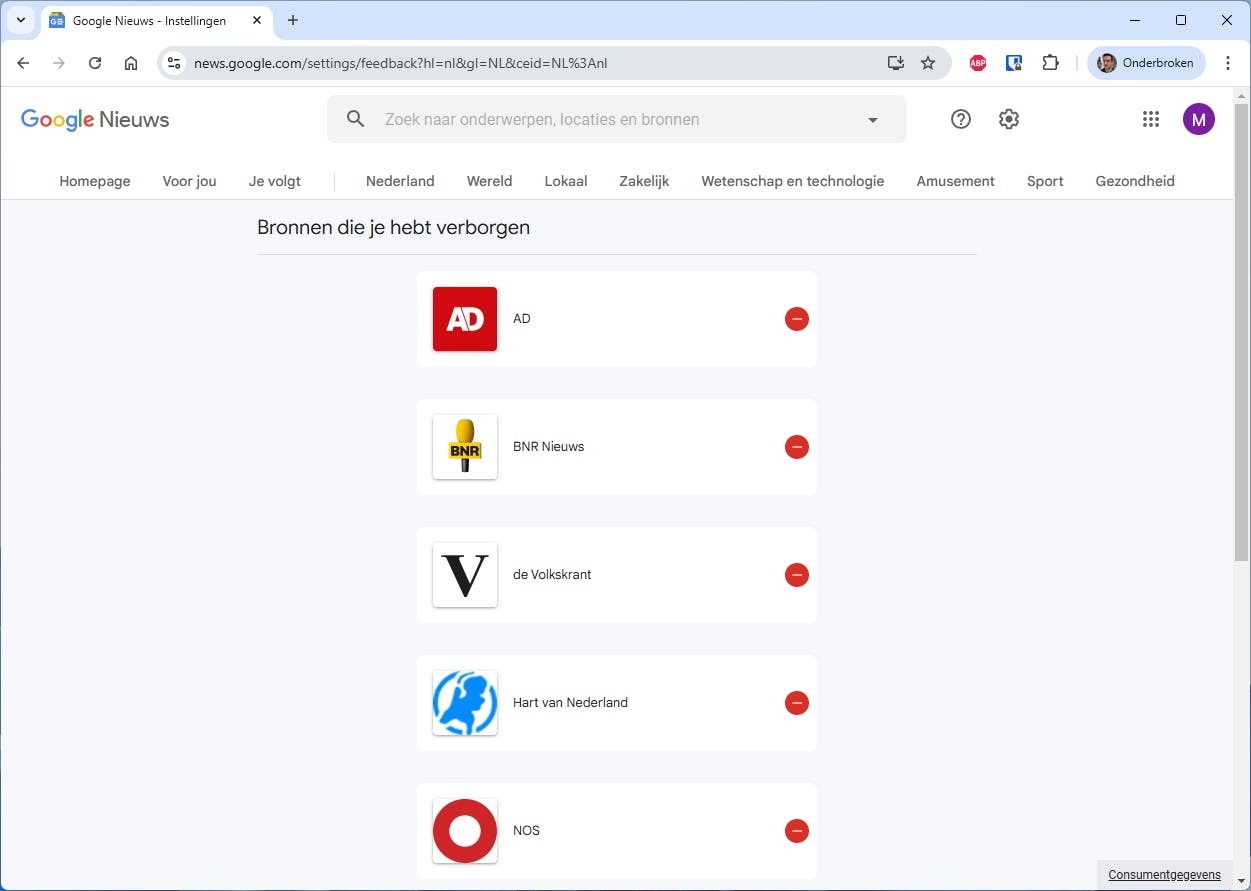Viewport: 1251px width, 891px height.
Task: Bookmark this page with the star
Action: tap(928, 63)
